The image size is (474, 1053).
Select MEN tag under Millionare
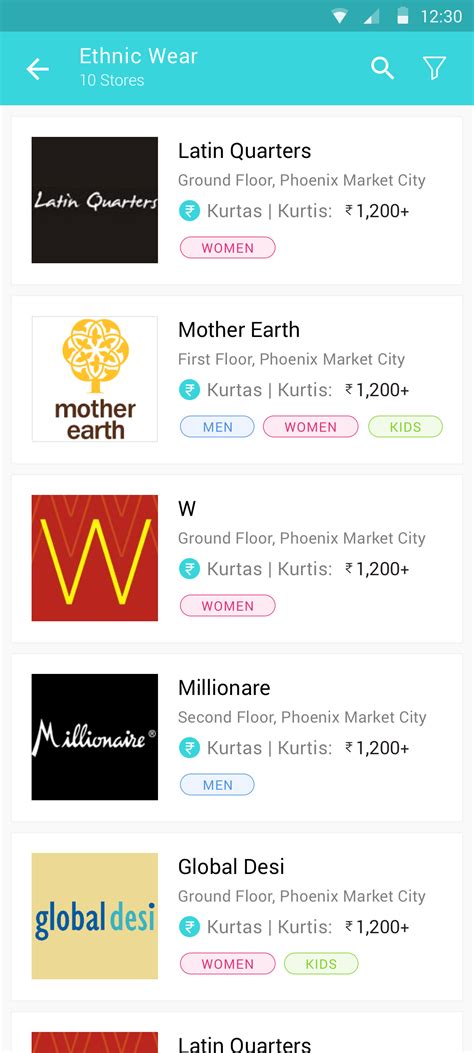[217, 784]
